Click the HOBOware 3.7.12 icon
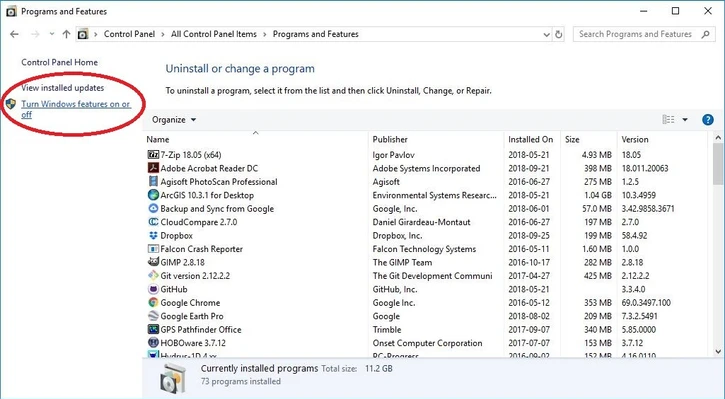This screenshot has width=725, height=399. pos(153,343)
